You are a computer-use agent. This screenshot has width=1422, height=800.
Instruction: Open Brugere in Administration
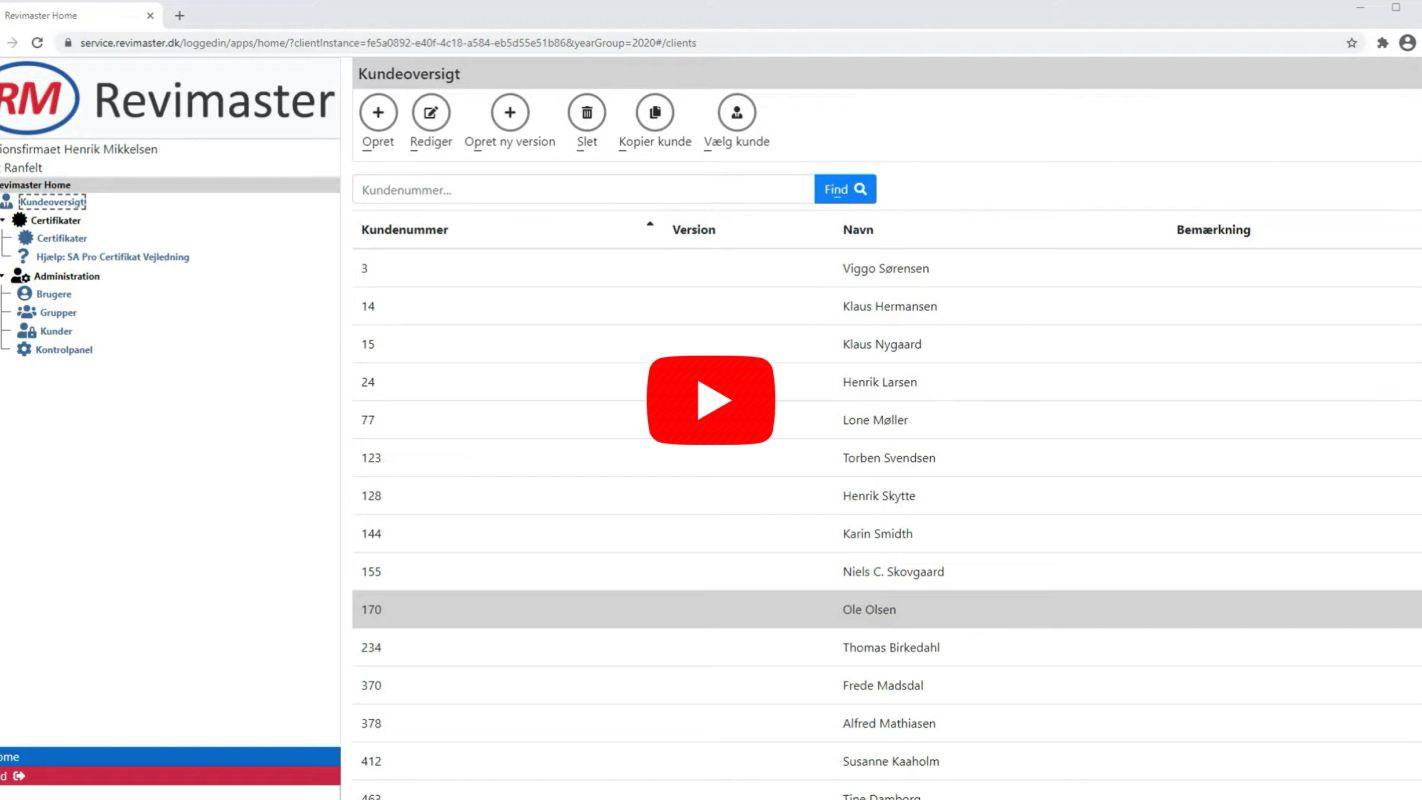(x=54, y=294)
